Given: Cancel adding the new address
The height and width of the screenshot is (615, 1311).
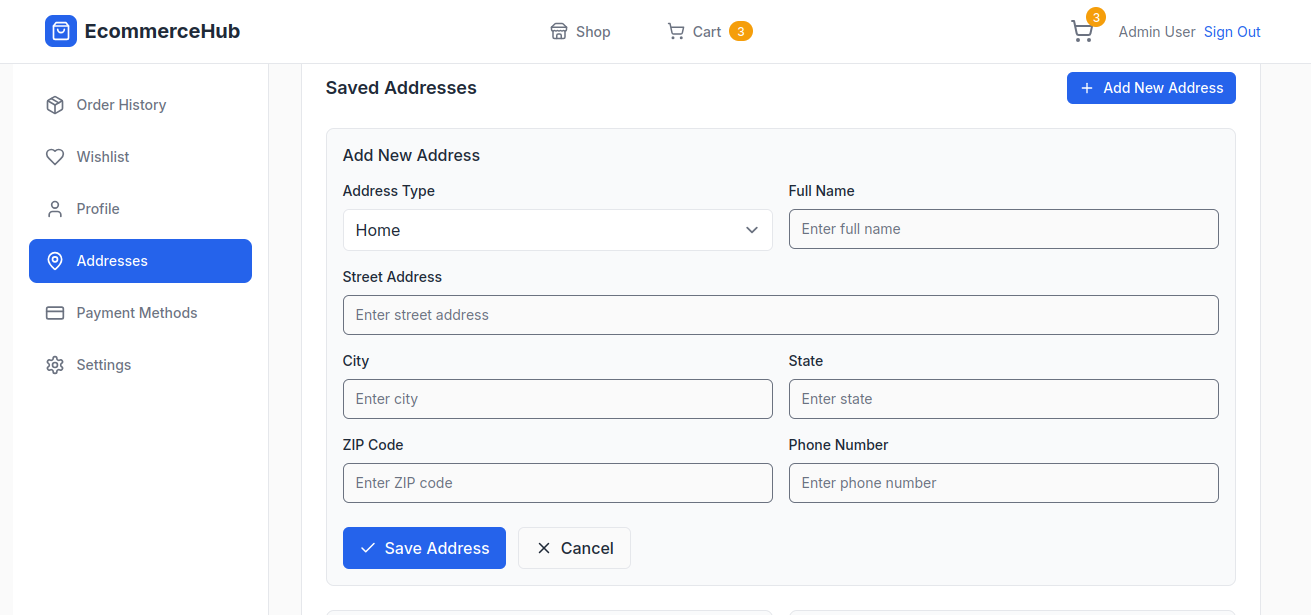Looking at the screenshot, I should (574, 548).
